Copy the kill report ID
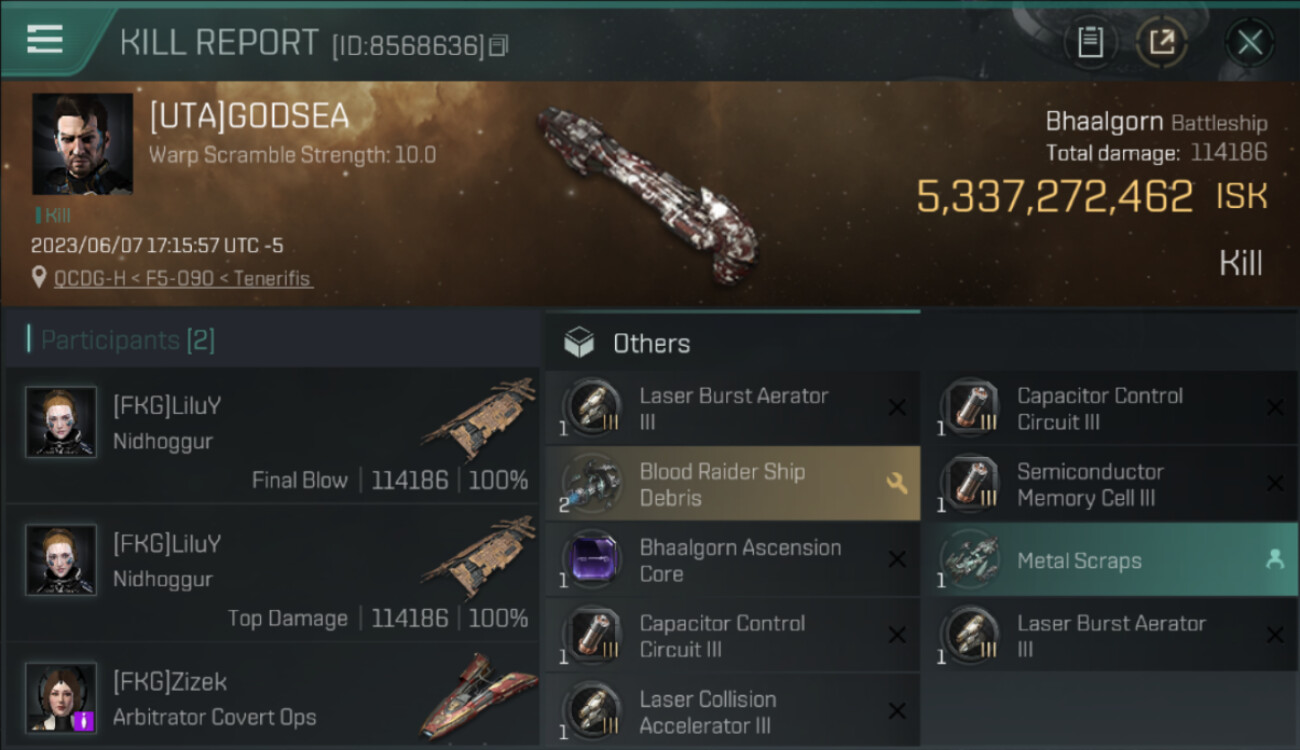This screenshot has width=1300, height=750. point(499,45)
